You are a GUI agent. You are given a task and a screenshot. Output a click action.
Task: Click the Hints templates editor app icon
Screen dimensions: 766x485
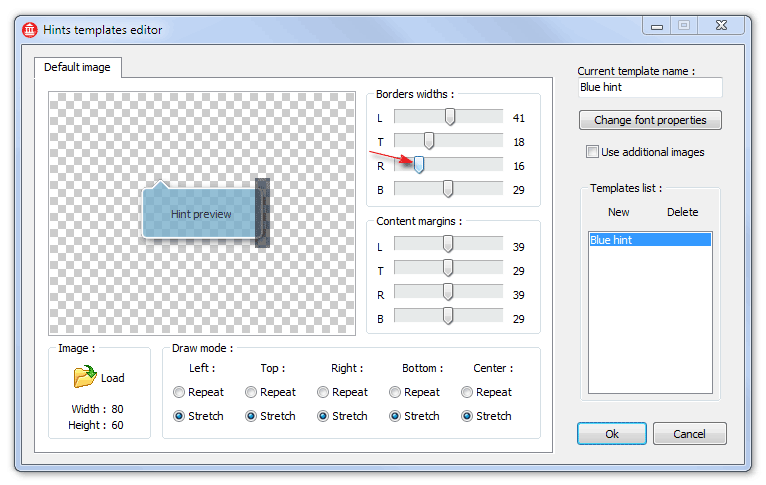pos(30,30)
